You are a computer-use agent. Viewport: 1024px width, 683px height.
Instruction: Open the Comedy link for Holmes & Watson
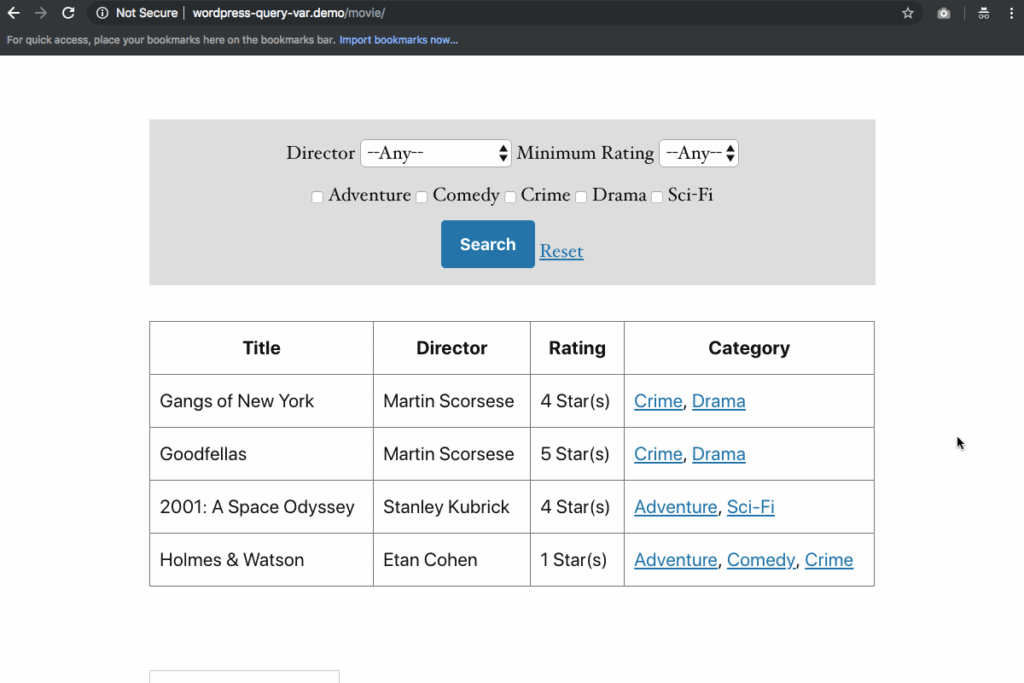click(761, 560)
